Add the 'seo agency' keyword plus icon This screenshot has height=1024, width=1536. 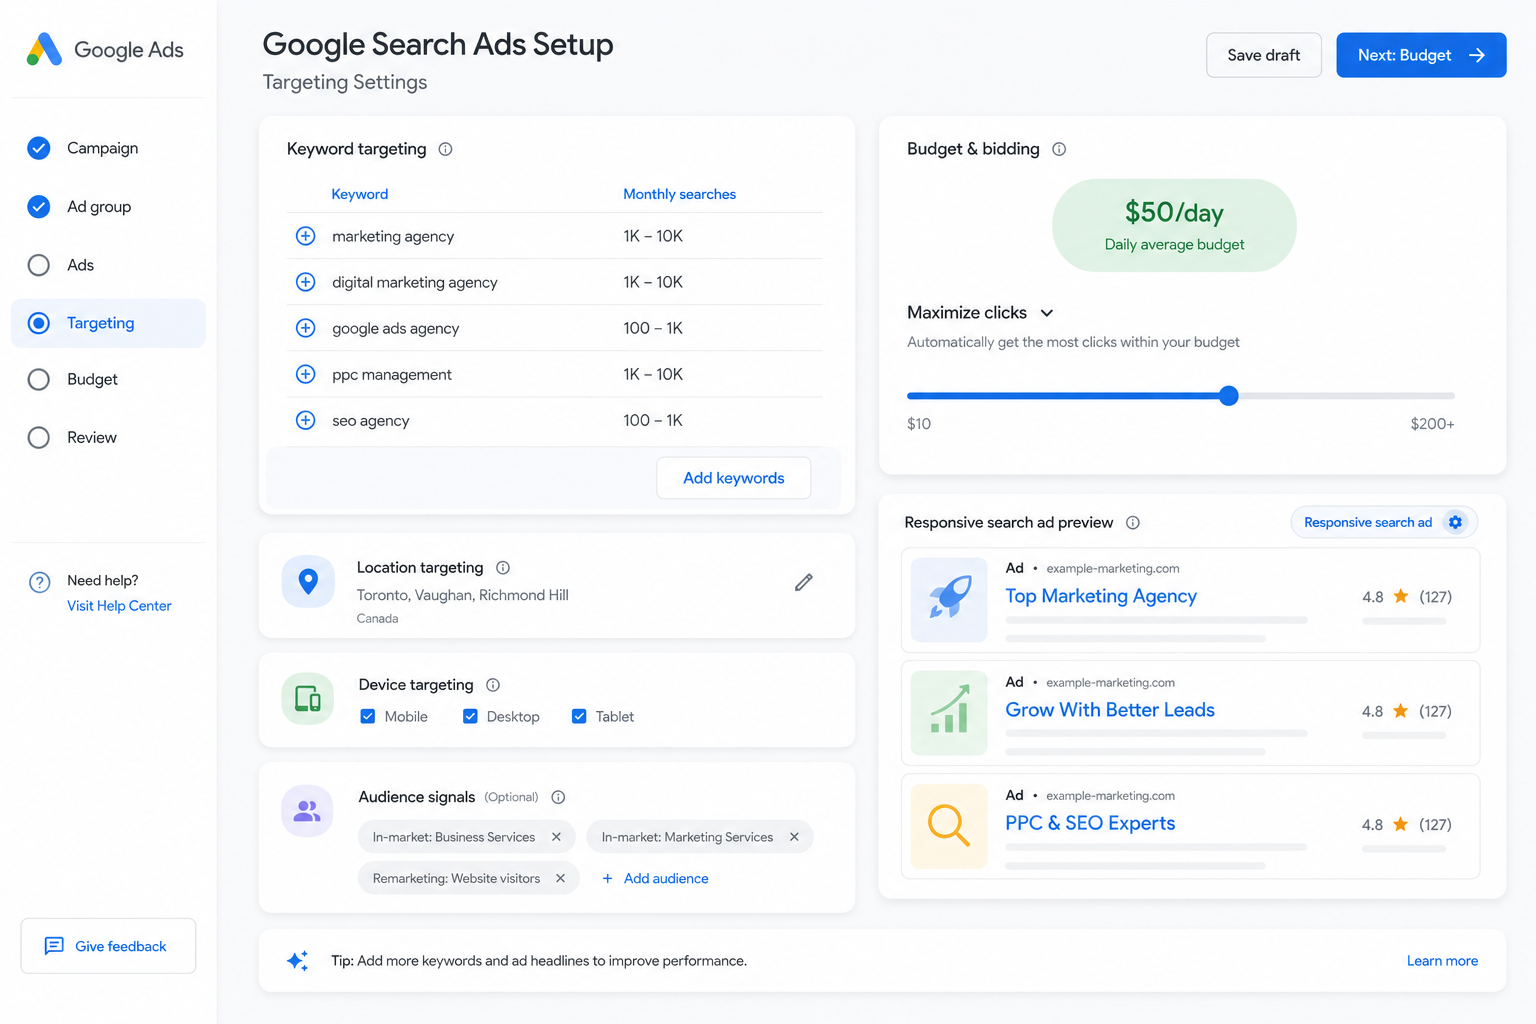tap(306, 420)
